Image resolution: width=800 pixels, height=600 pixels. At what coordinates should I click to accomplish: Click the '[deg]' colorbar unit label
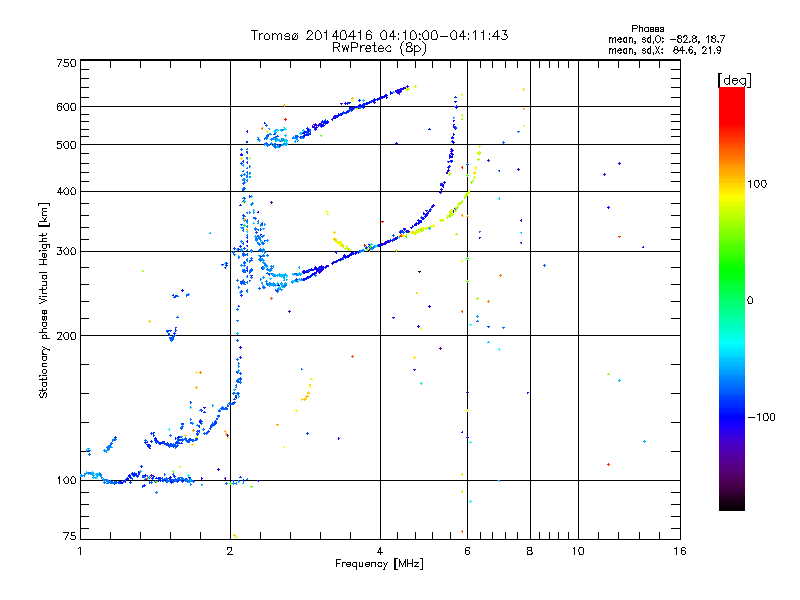coord(734,80)
